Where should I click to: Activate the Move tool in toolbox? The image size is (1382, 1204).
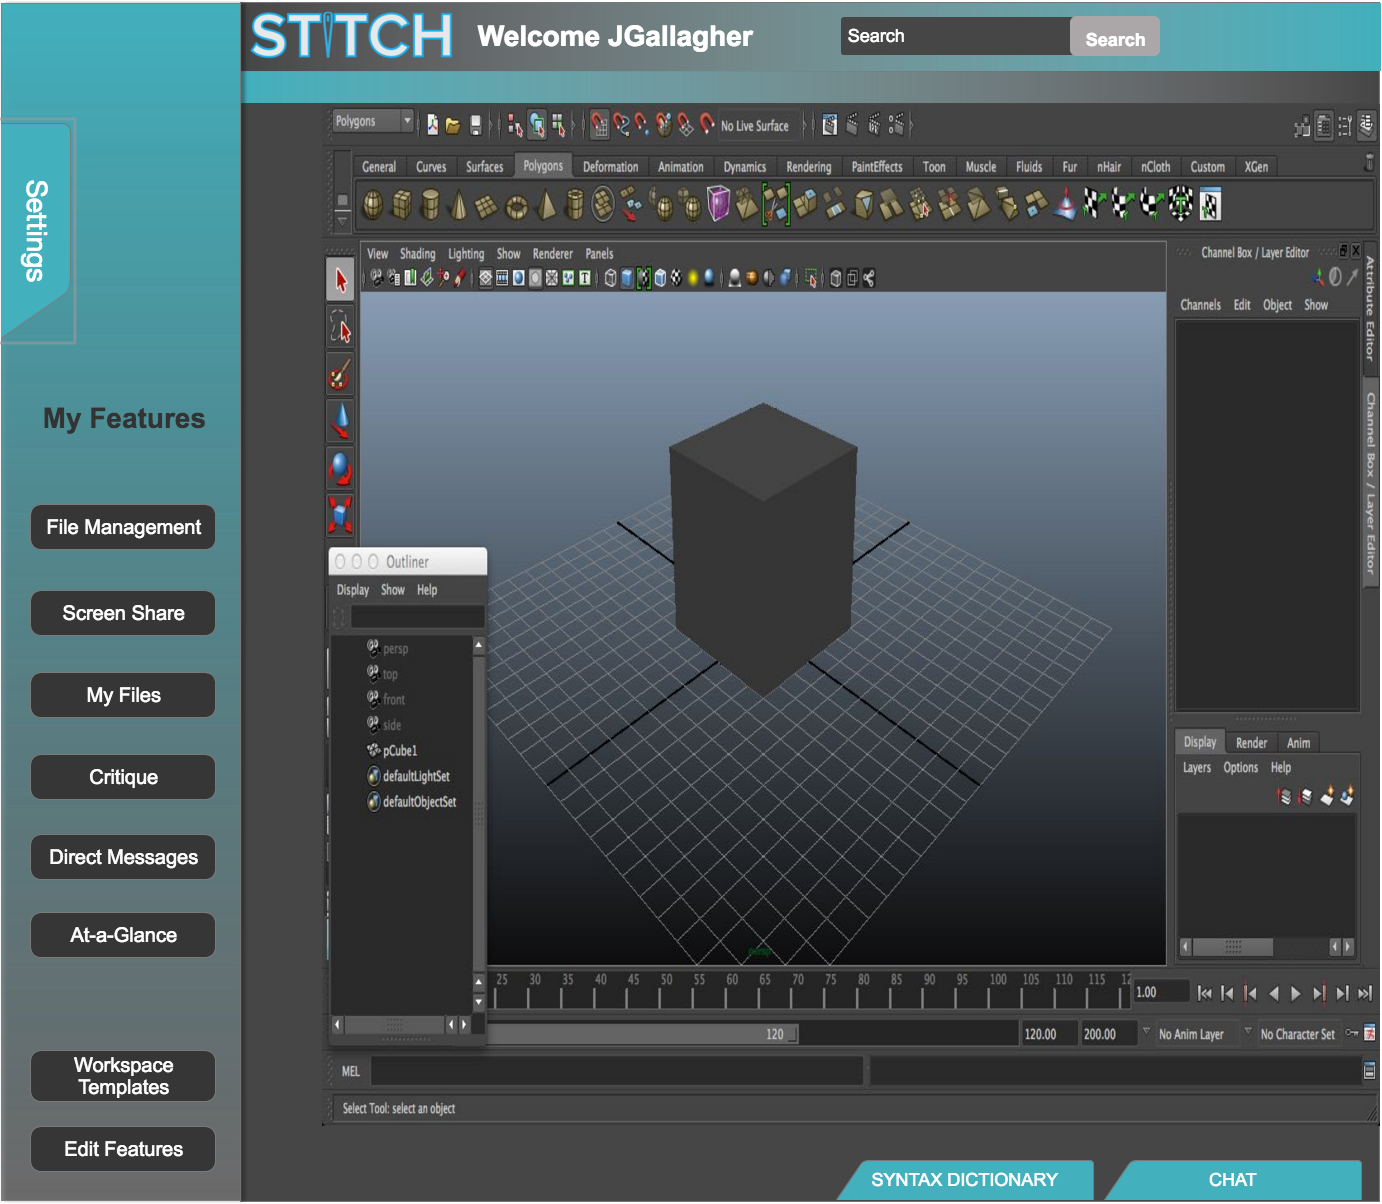(340, 421)
